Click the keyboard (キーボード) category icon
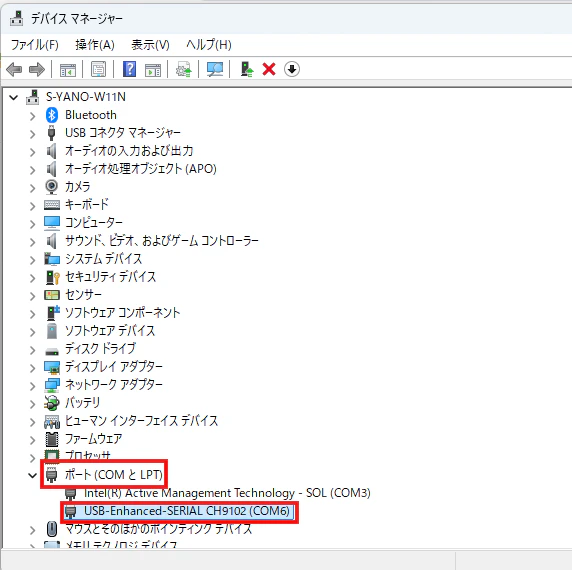 [52, 205]
